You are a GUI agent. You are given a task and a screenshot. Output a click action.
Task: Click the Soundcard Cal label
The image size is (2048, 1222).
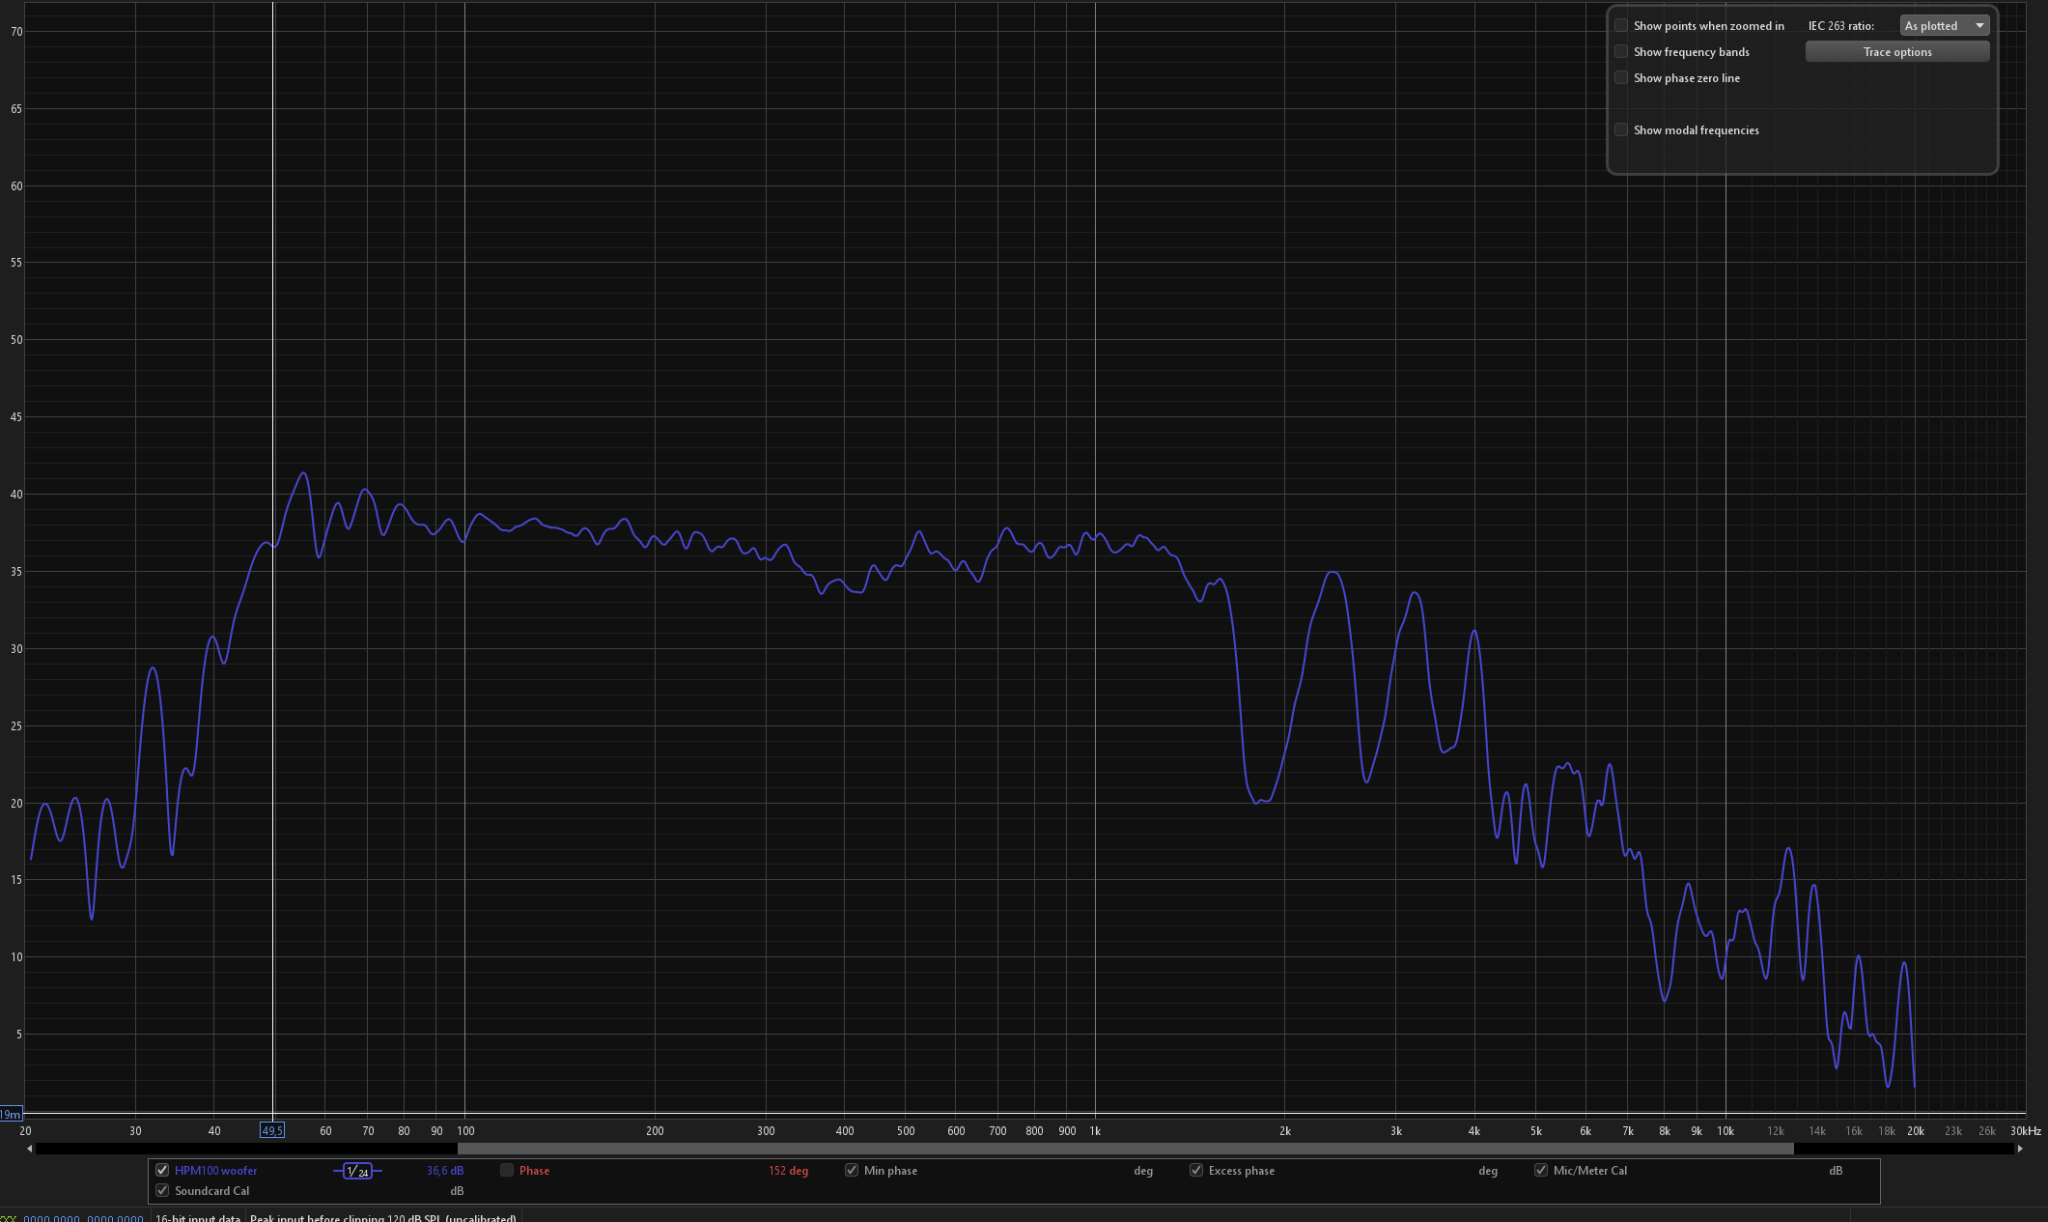point(212,1190)
